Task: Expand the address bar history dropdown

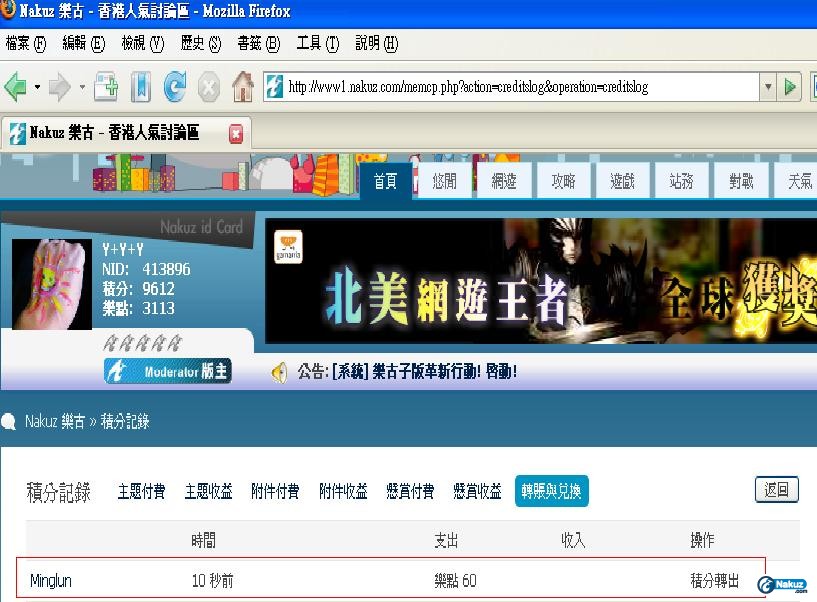Action: pyautogui.click(x=768, y=87)
